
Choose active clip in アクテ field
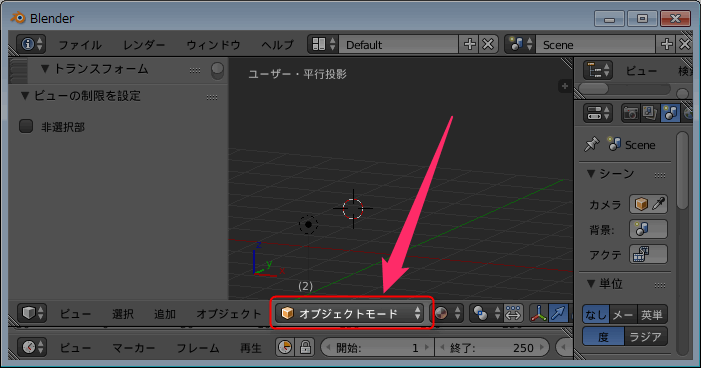pos(648,254)
